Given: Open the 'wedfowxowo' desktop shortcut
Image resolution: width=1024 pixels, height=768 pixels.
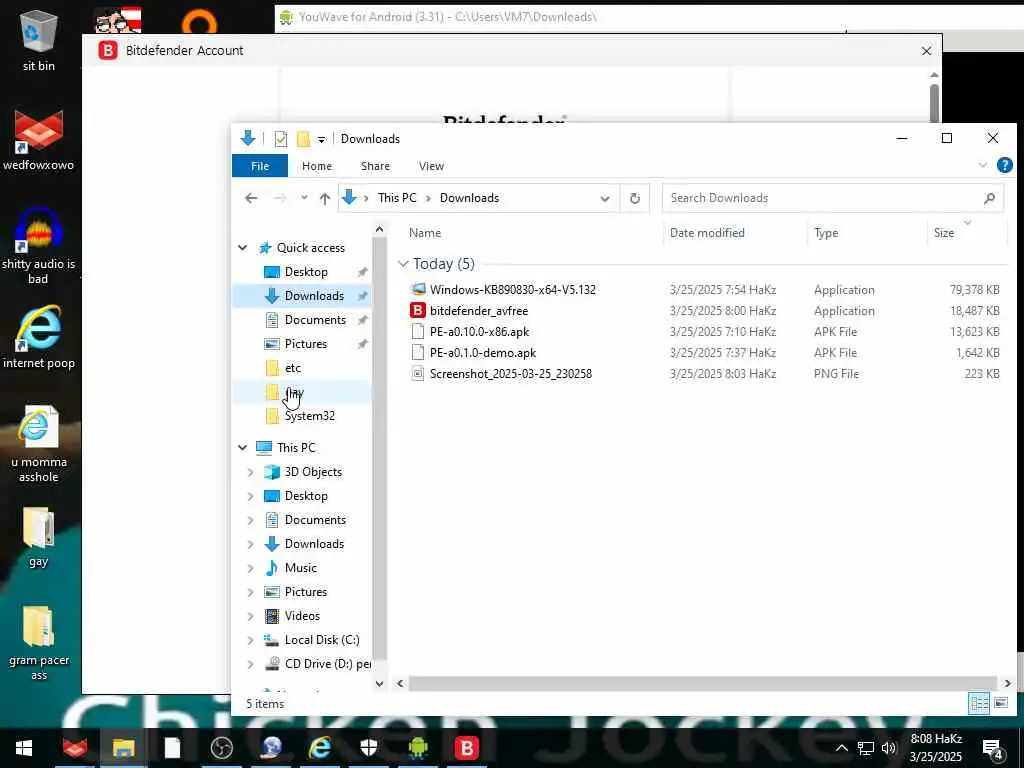Looking at the screenshot, I should [39, 140].
